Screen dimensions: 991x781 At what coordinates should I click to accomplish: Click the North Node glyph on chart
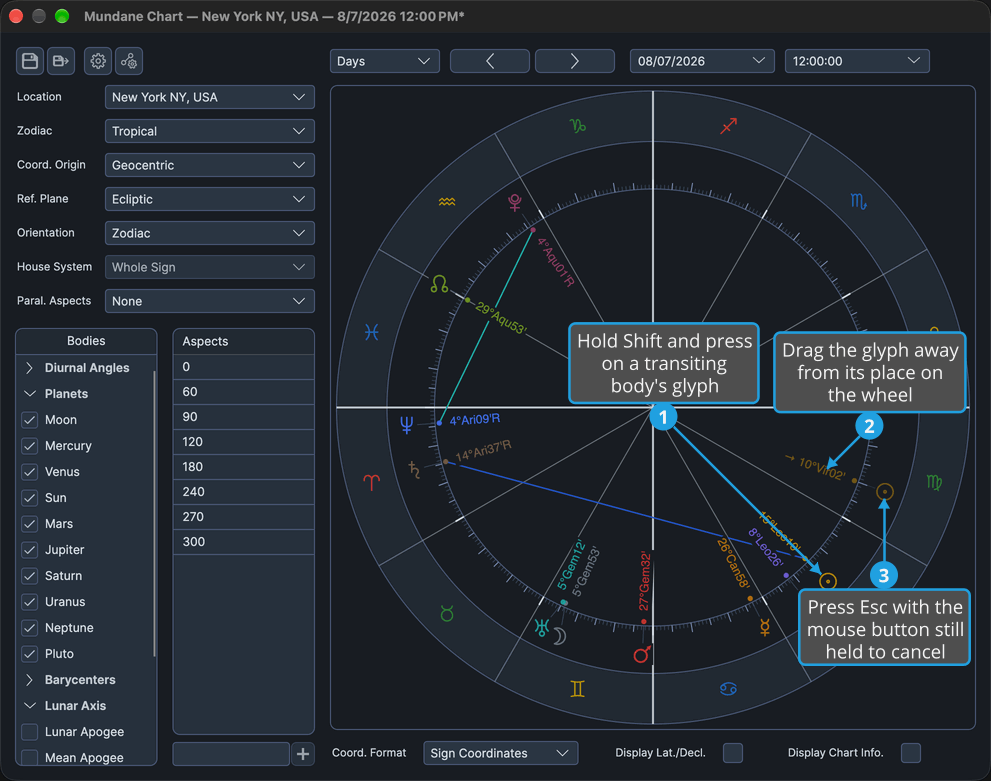439,284
